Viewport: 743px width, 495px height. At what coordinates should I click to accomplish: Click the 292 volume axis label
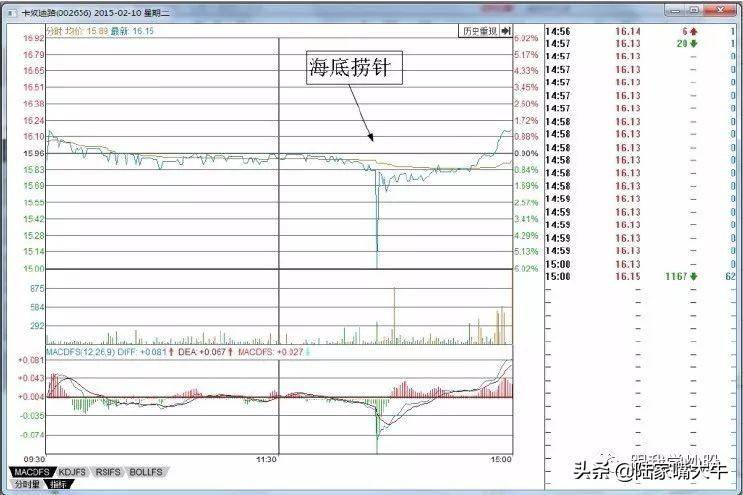point(36,326)
